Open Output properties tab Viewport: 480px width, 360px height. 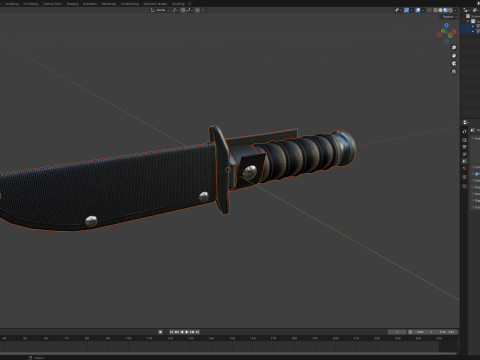point(464,147)
